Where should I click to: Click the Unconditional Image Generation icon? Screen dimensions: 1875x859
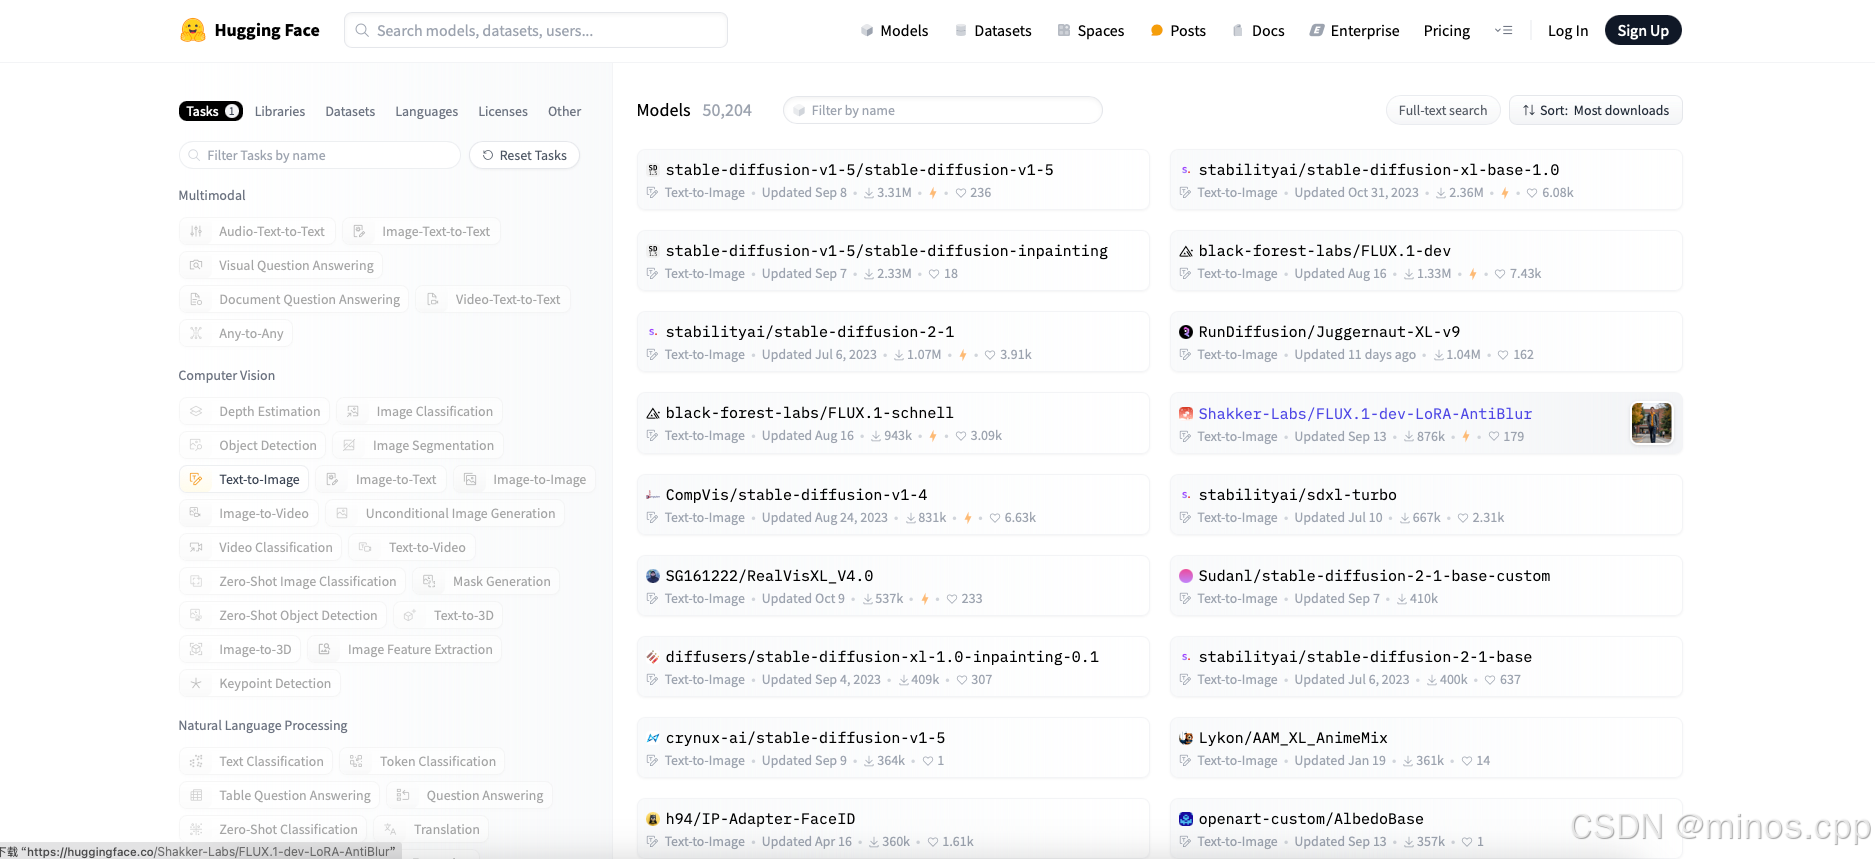(x=342, y=513)
